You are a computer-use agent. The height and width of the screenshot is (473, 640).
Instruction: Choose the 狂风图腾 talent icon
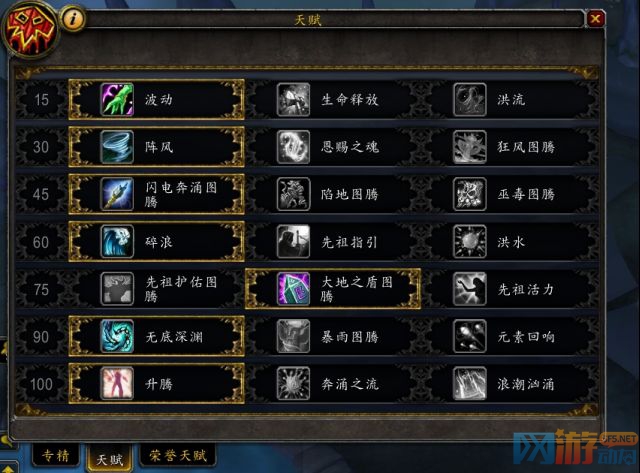[x=469, y=147]
